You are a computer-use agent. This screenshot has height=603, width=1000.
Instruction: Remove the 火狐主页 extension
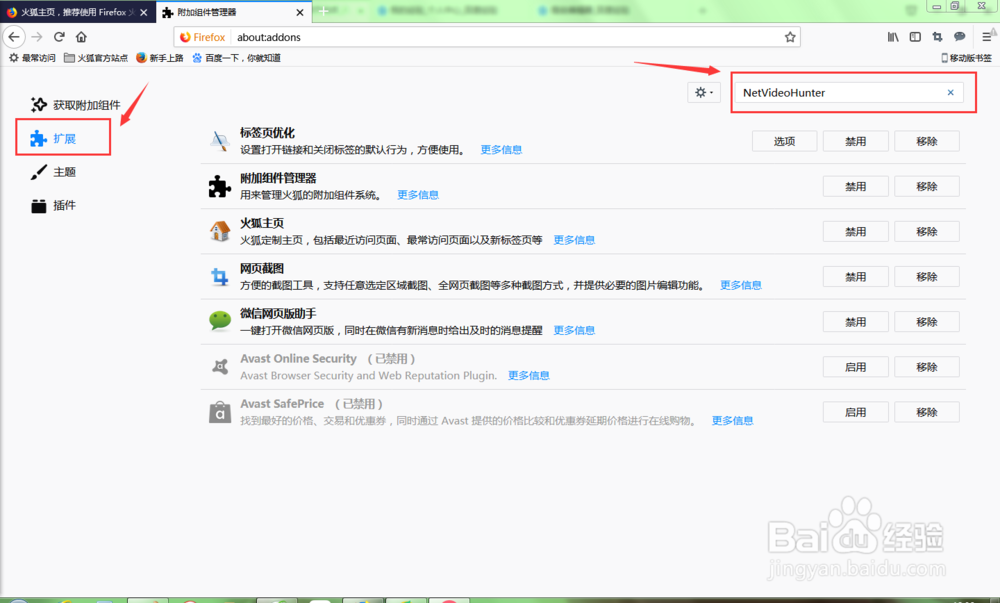(x=927, y=232)
